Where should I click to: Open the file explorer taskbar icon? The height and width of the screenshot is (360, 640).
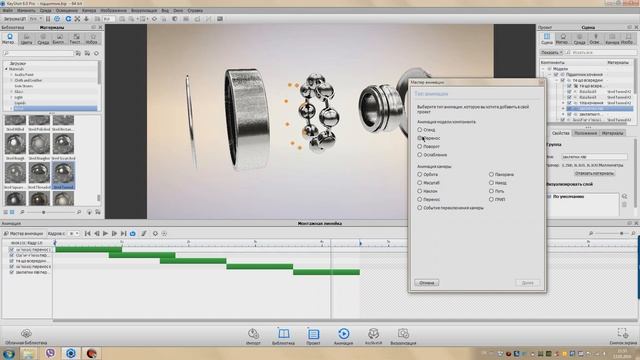(29, 353)
